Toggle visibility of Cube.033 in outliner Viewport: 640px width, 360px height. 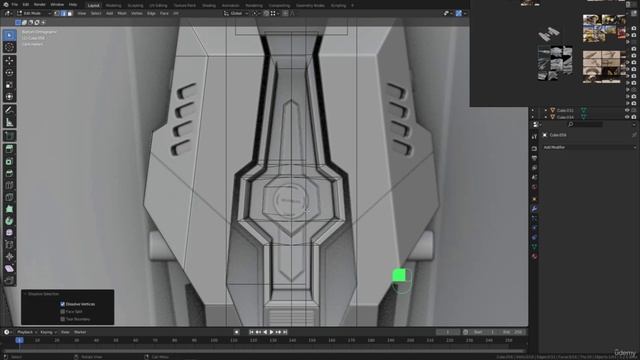[627, 110]
